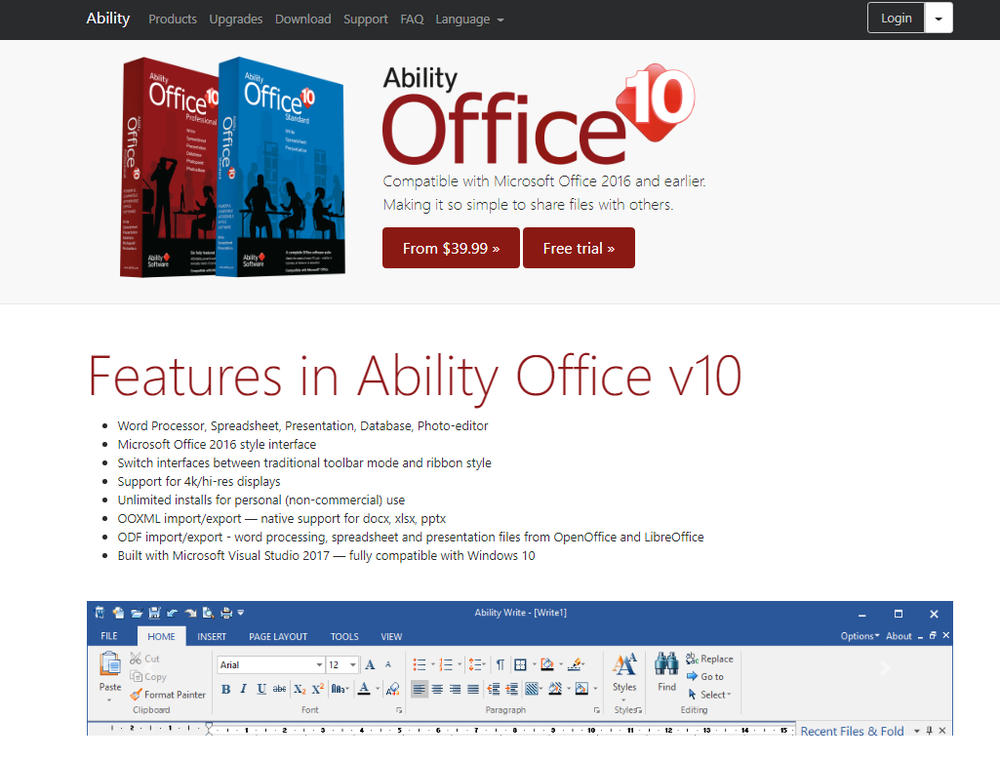Screen dimensions: 1000x759
Task: Toggle Subscript formatting
Action: pos(300,689)
